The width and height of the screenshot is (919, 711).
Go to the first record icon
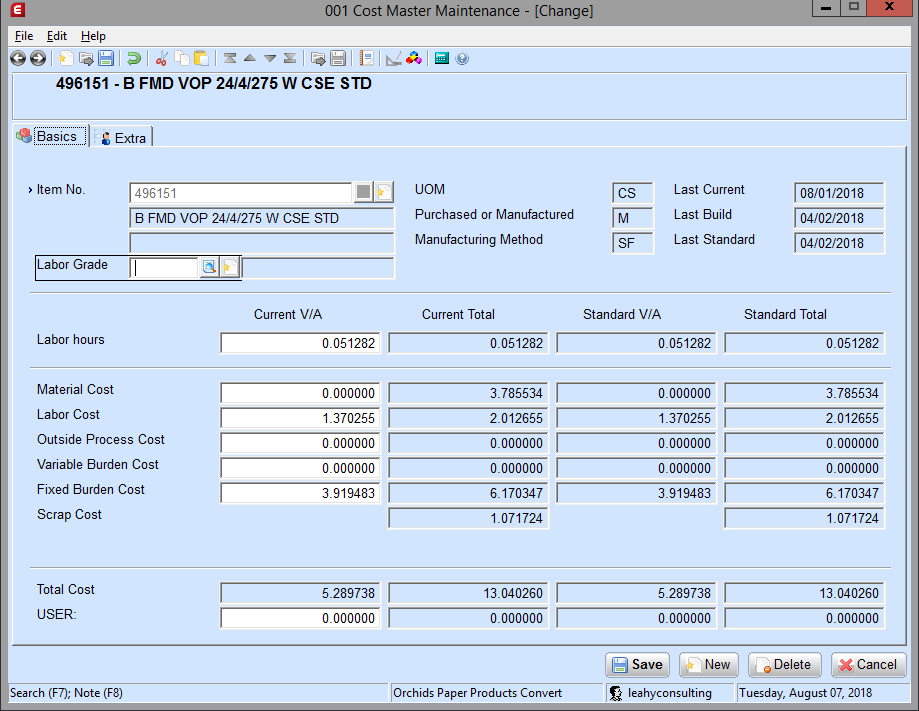click(230, 58)
